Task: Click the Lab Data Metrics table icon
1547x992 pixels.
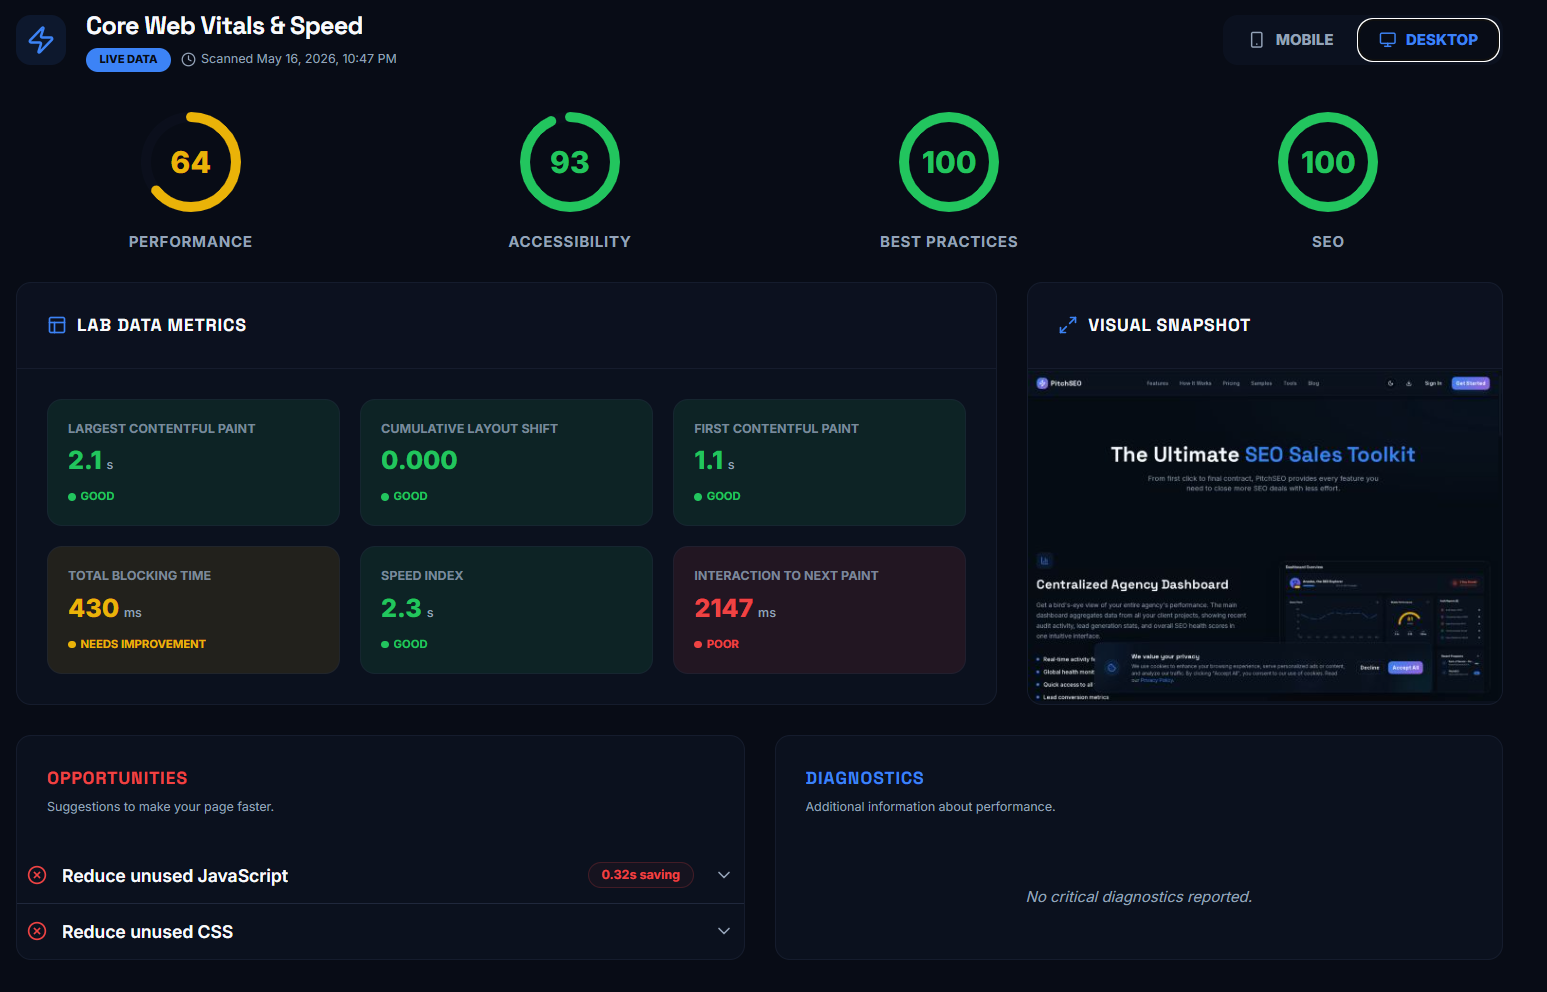Action: pyautogui.click(x=57, y=325)
